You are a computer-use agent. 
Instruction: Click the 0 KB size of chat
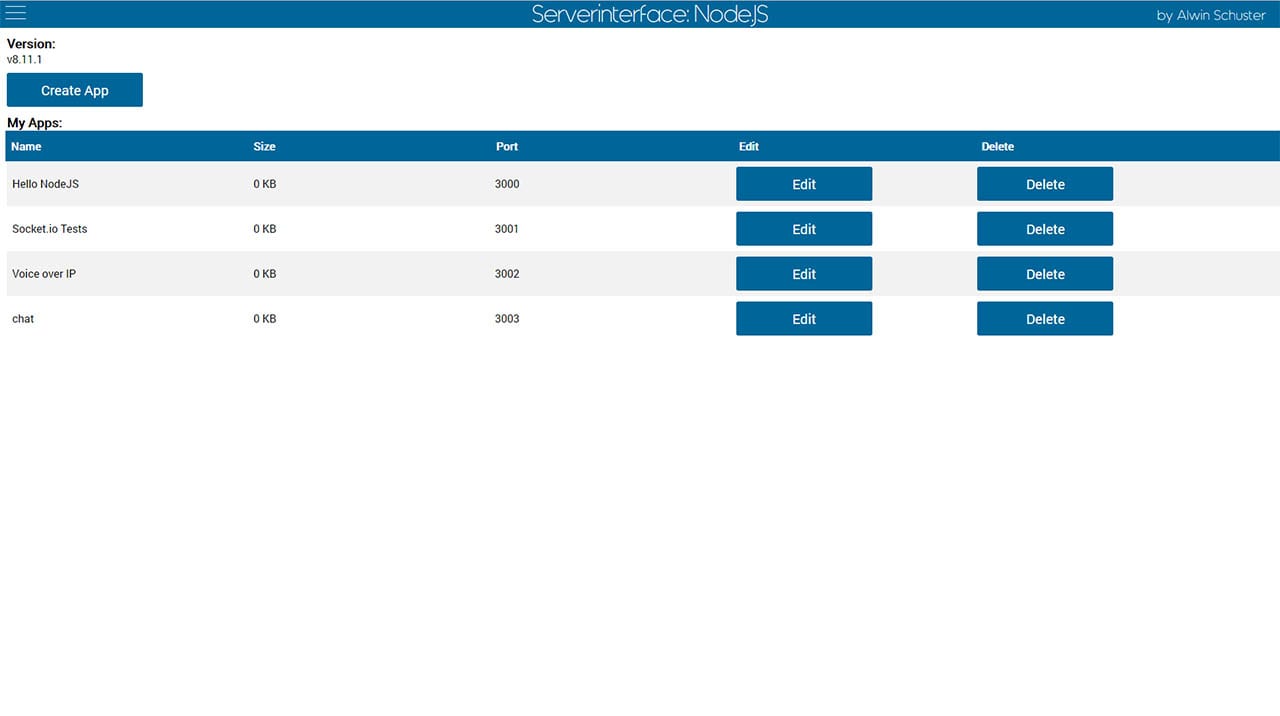pos(265,319)
